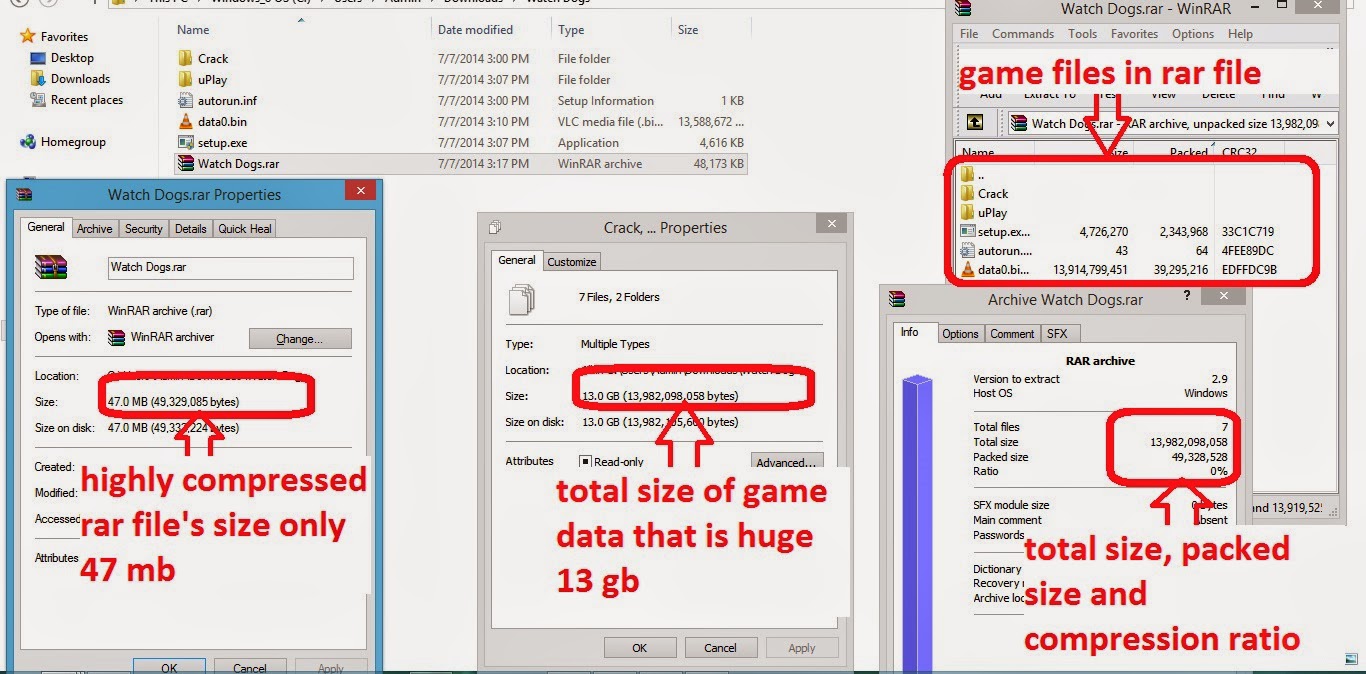Switch to Quick Heal tab in Properties
The image size is (1366, 674).
245,229
